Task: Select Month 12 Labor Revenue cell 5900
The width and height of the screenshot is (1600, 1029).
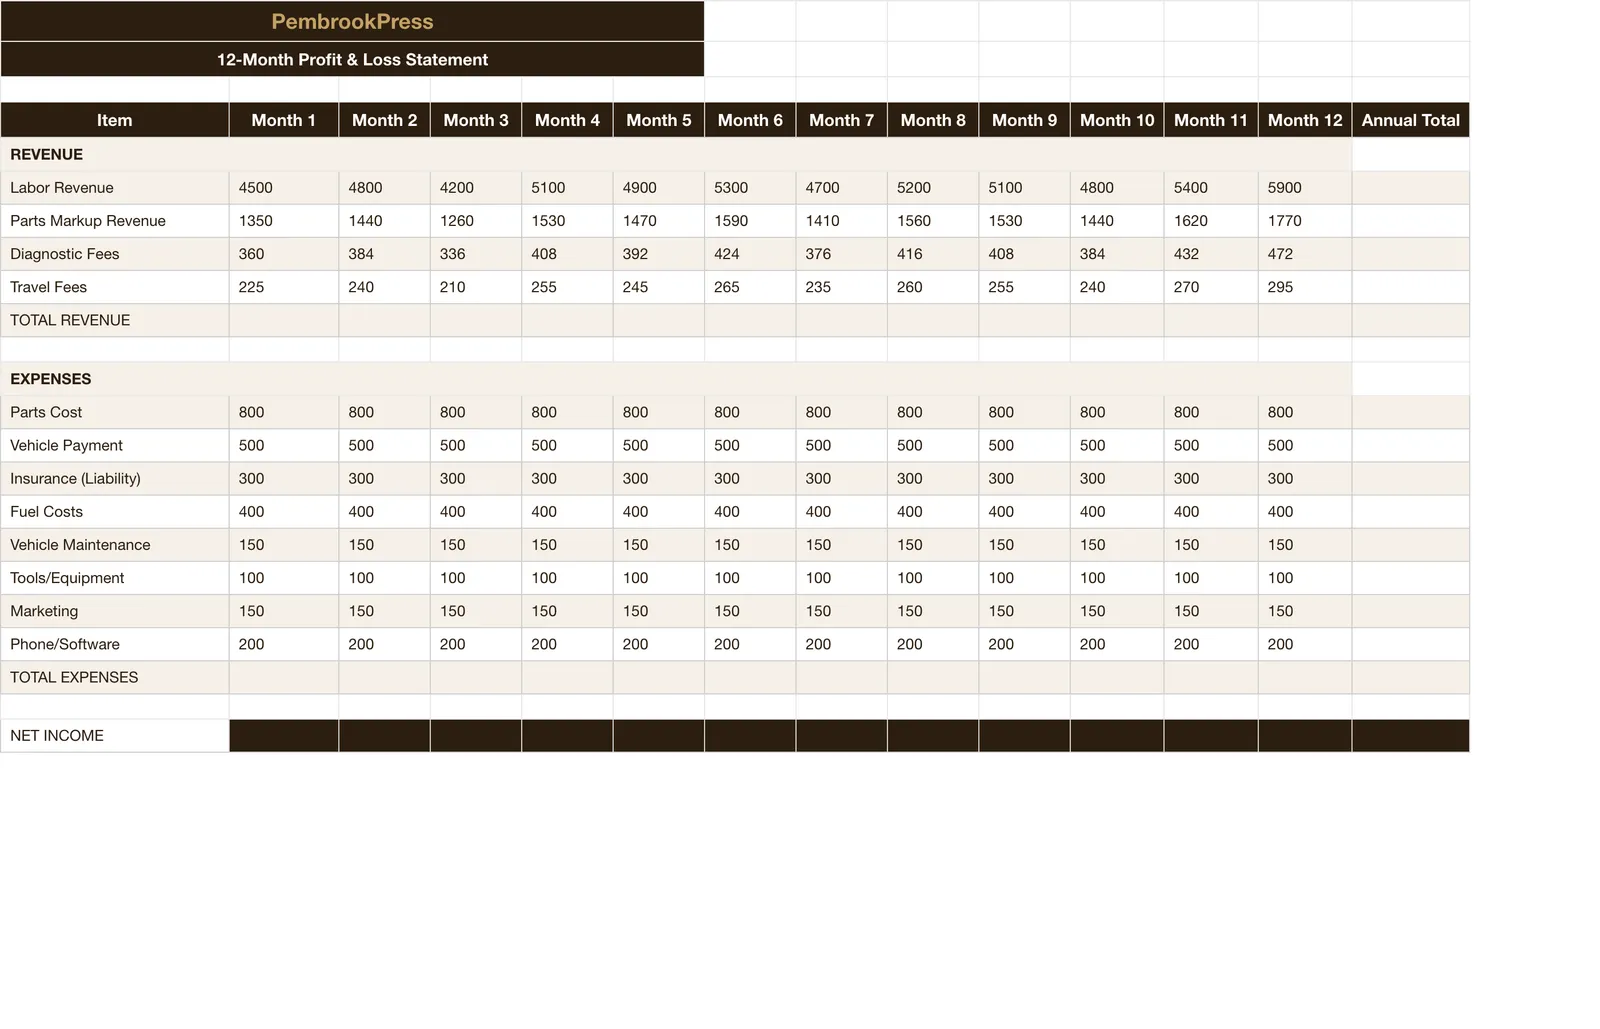Action: [1305, 188]
